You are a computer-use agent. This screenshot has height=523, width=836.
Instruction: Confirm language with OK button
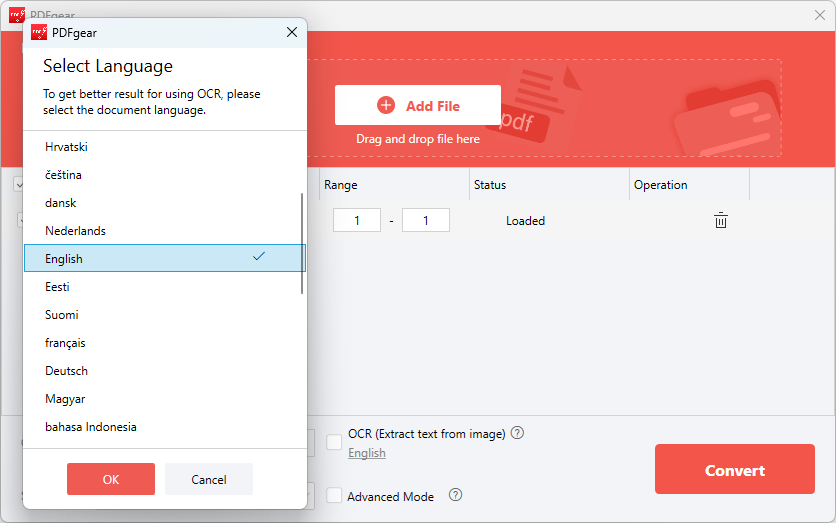(111, 479)
